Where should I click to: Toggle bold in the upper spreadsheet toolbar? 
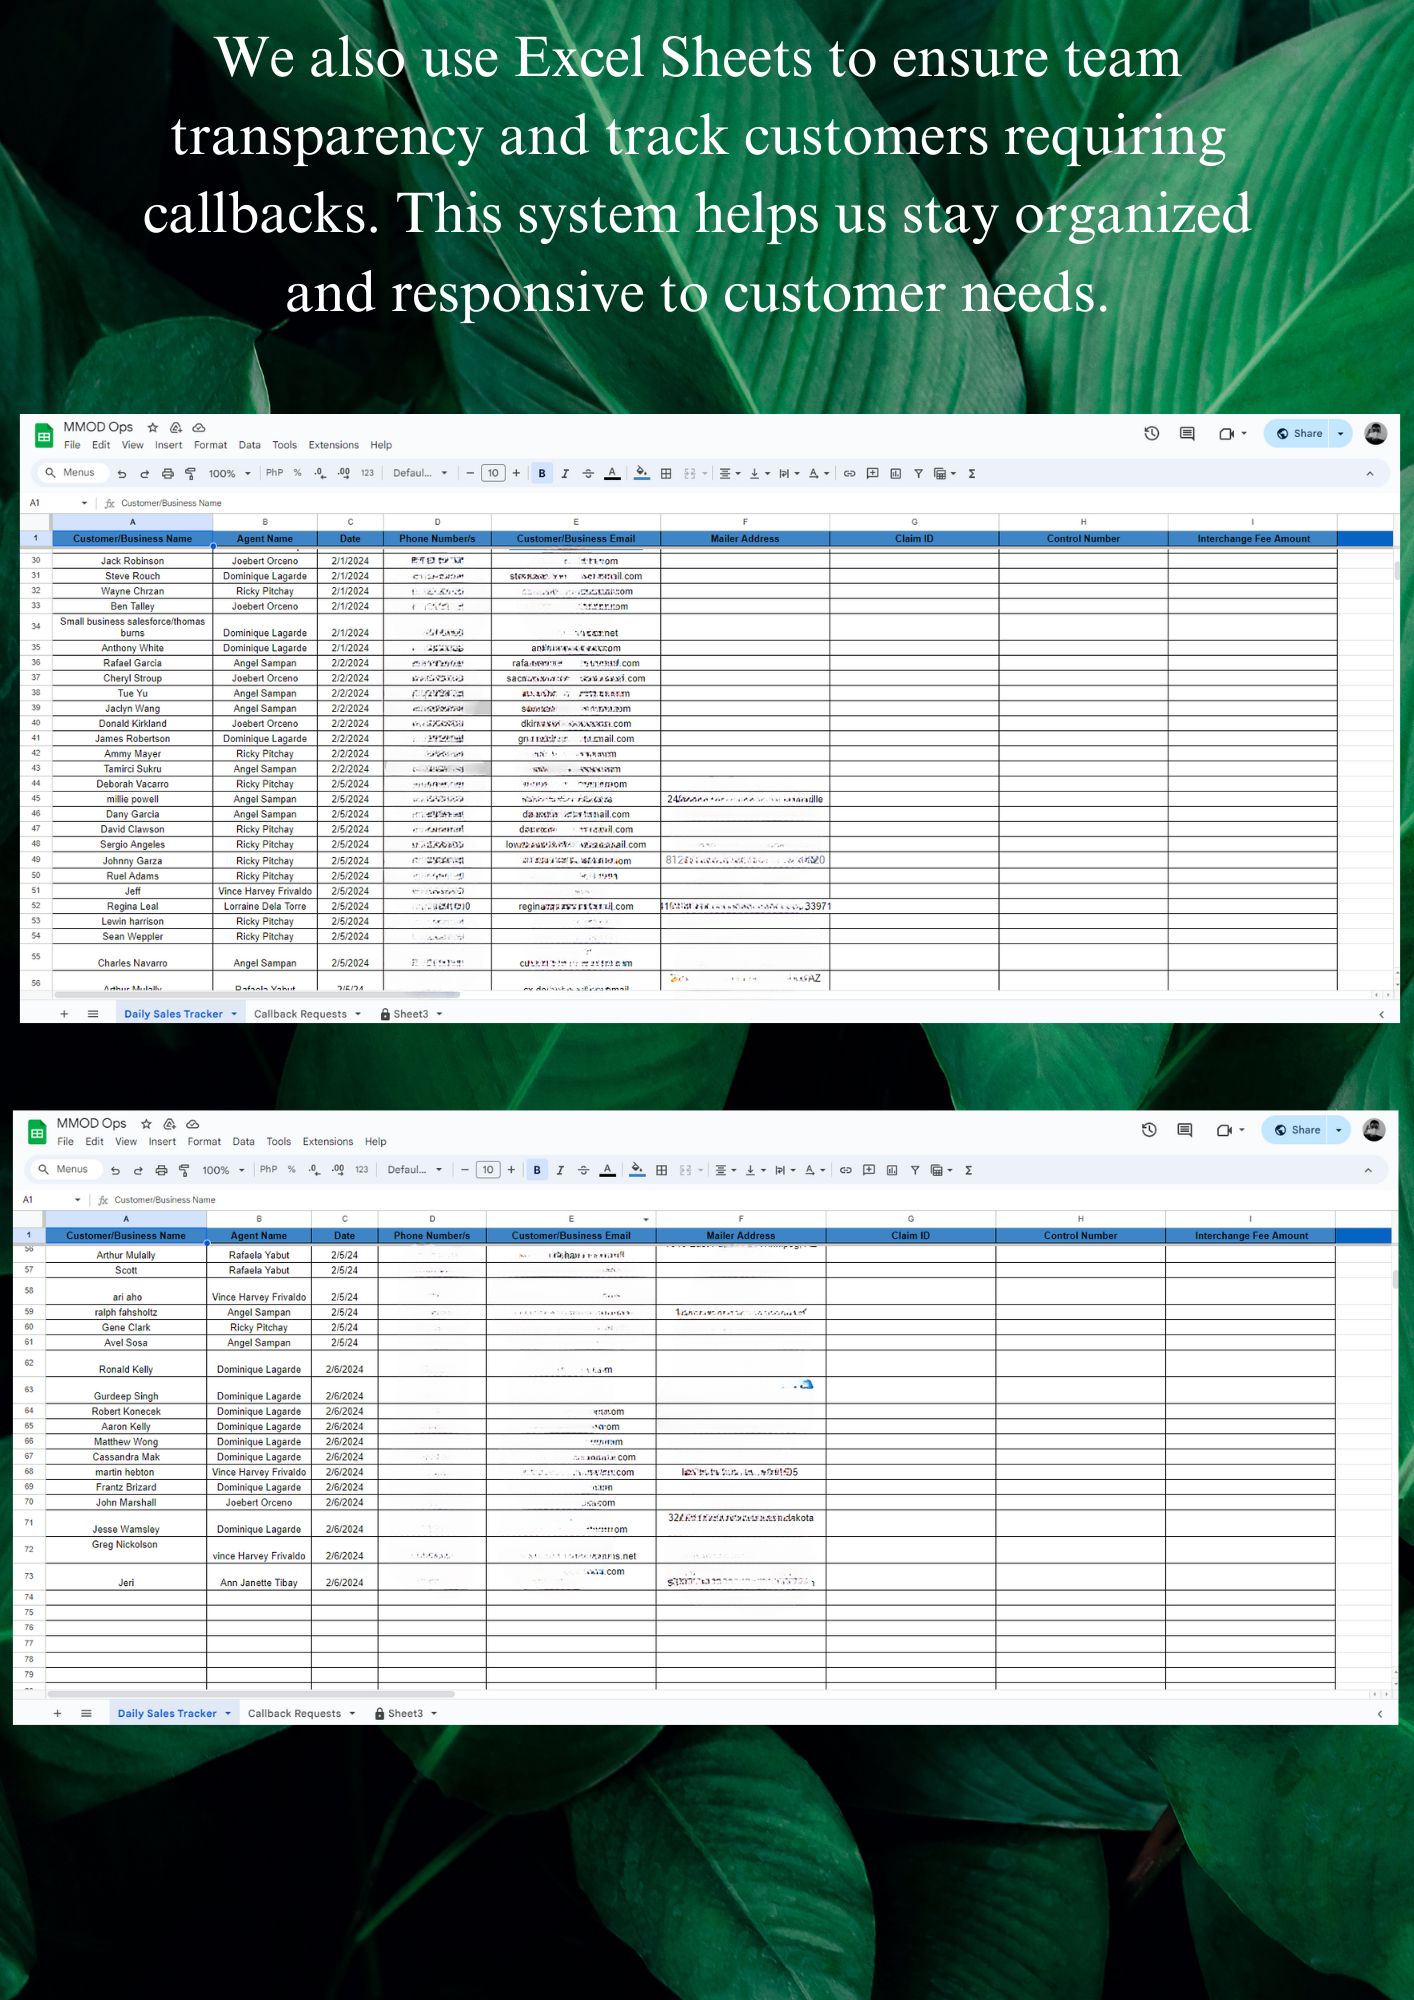click(x=542, y=474)
